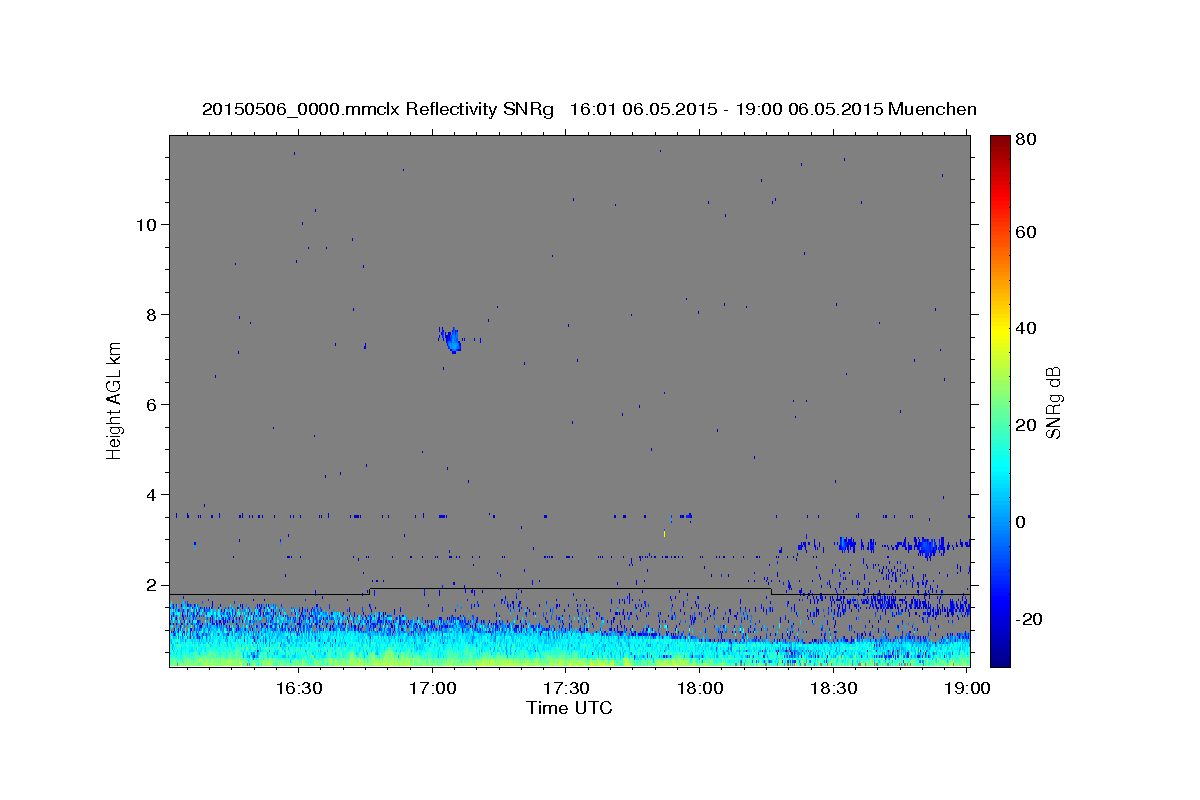Click the blue echo blob near 7.5 km

(x=452, y=340)
